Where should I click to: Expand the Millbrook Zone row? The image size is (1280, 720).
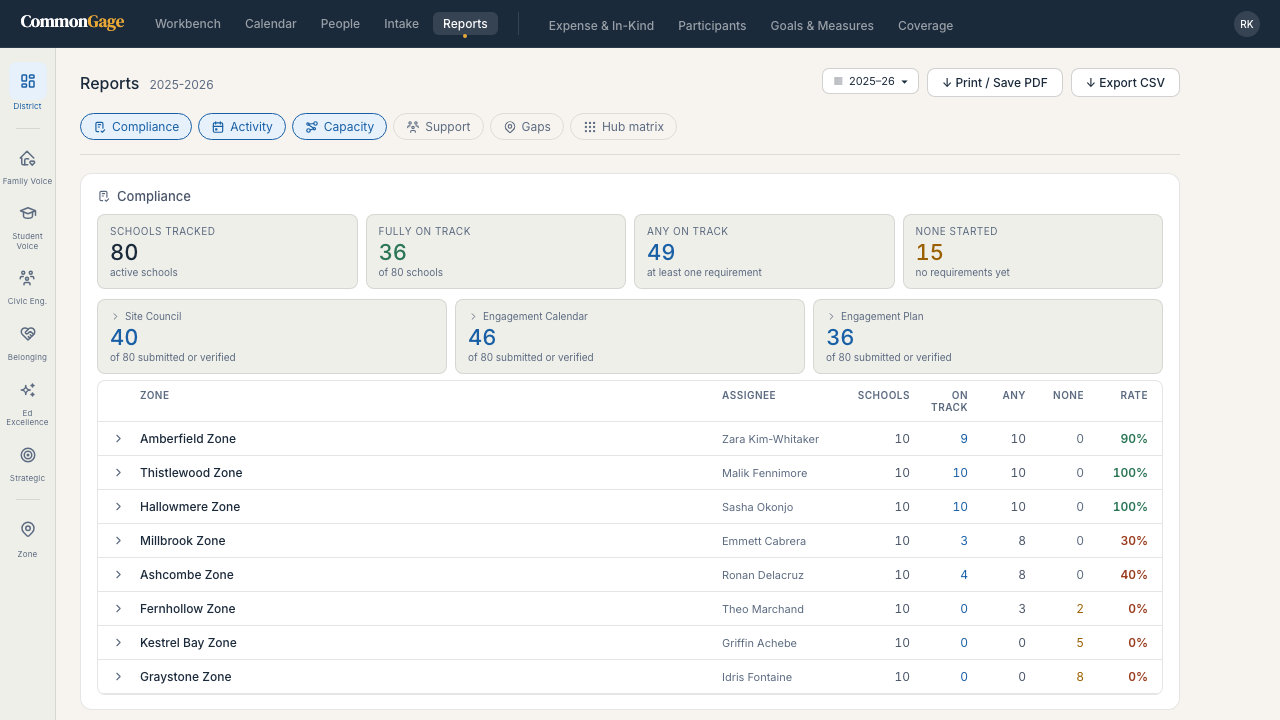118,541
